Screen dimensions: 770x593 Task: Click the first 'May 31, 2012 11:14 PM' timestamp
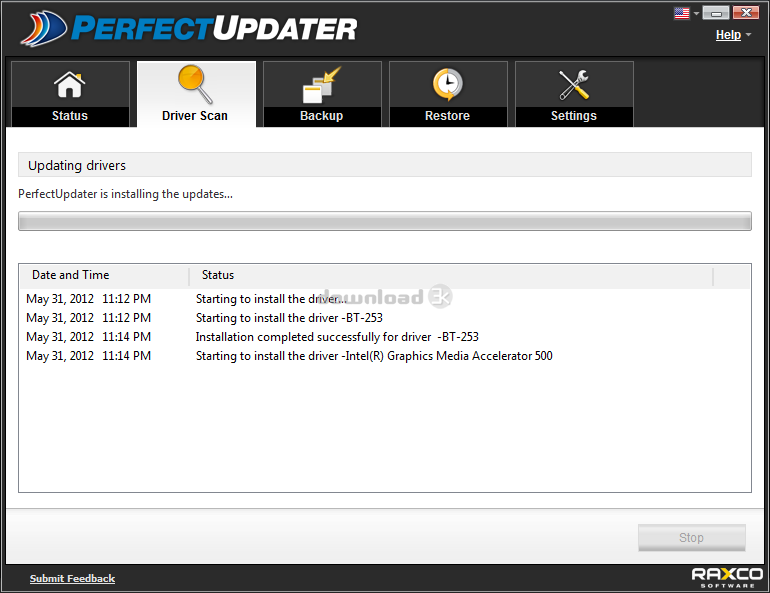pos(88,337)
